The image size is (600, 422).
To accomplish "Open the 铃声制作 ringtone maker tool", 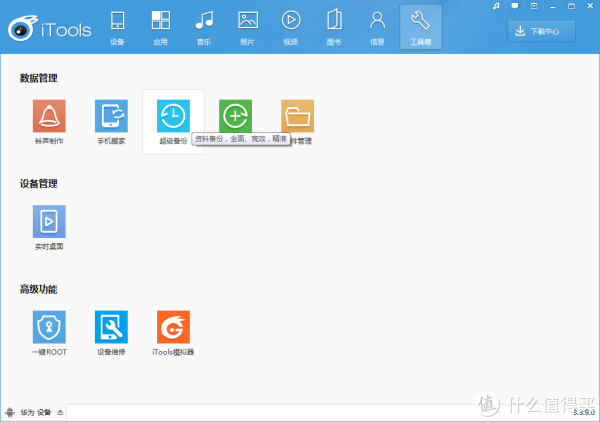I will click(49, 117).
